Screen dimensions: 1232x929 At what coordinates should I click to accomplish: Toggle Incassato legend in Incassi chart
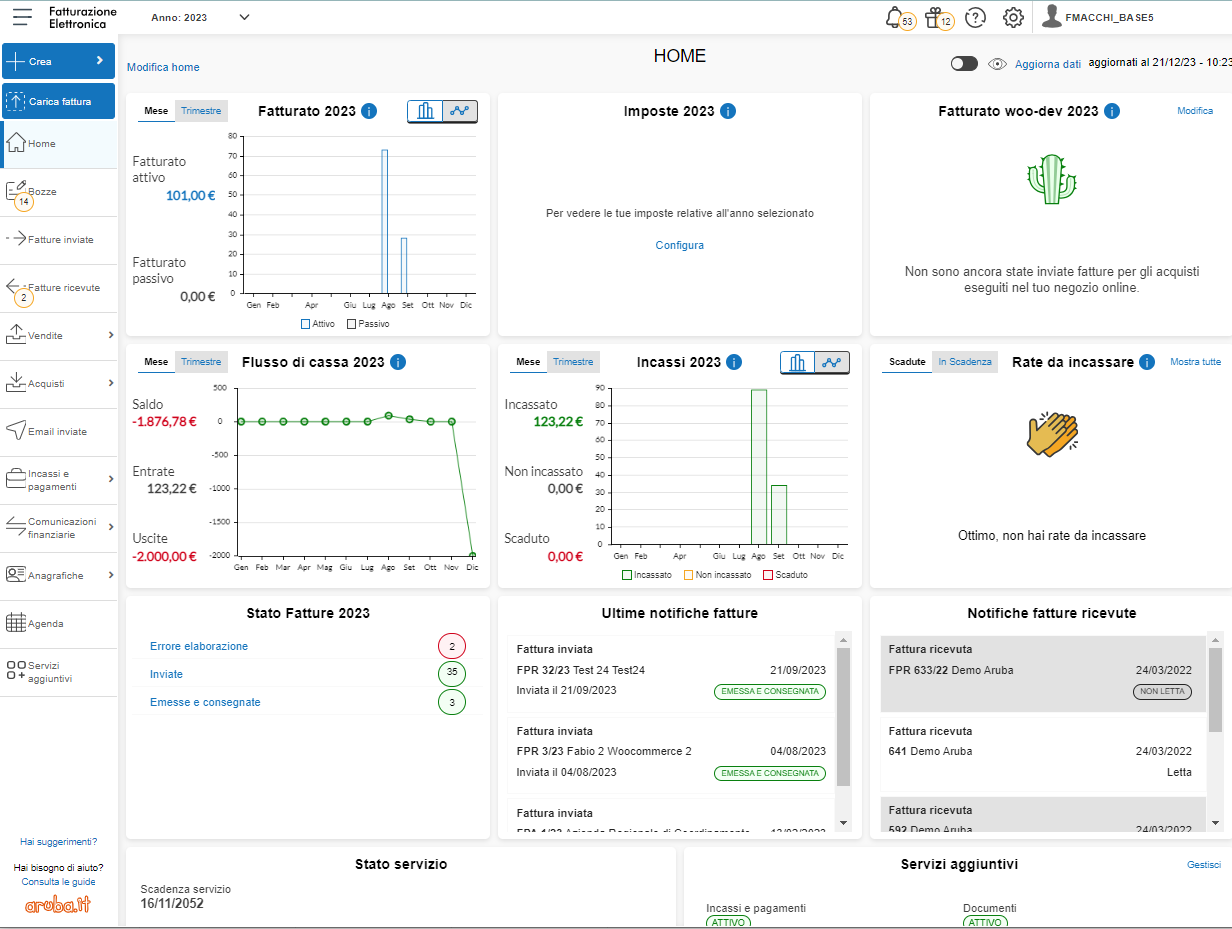pyautogui.click(x=647, y=575)
